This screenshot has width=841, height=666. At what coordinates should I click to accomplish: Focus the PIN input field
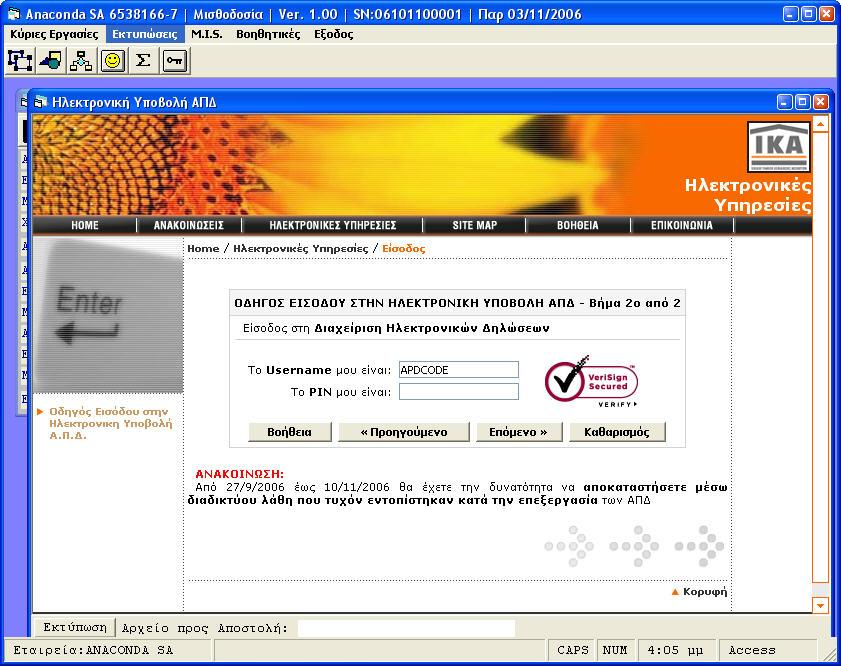(459, 391)
